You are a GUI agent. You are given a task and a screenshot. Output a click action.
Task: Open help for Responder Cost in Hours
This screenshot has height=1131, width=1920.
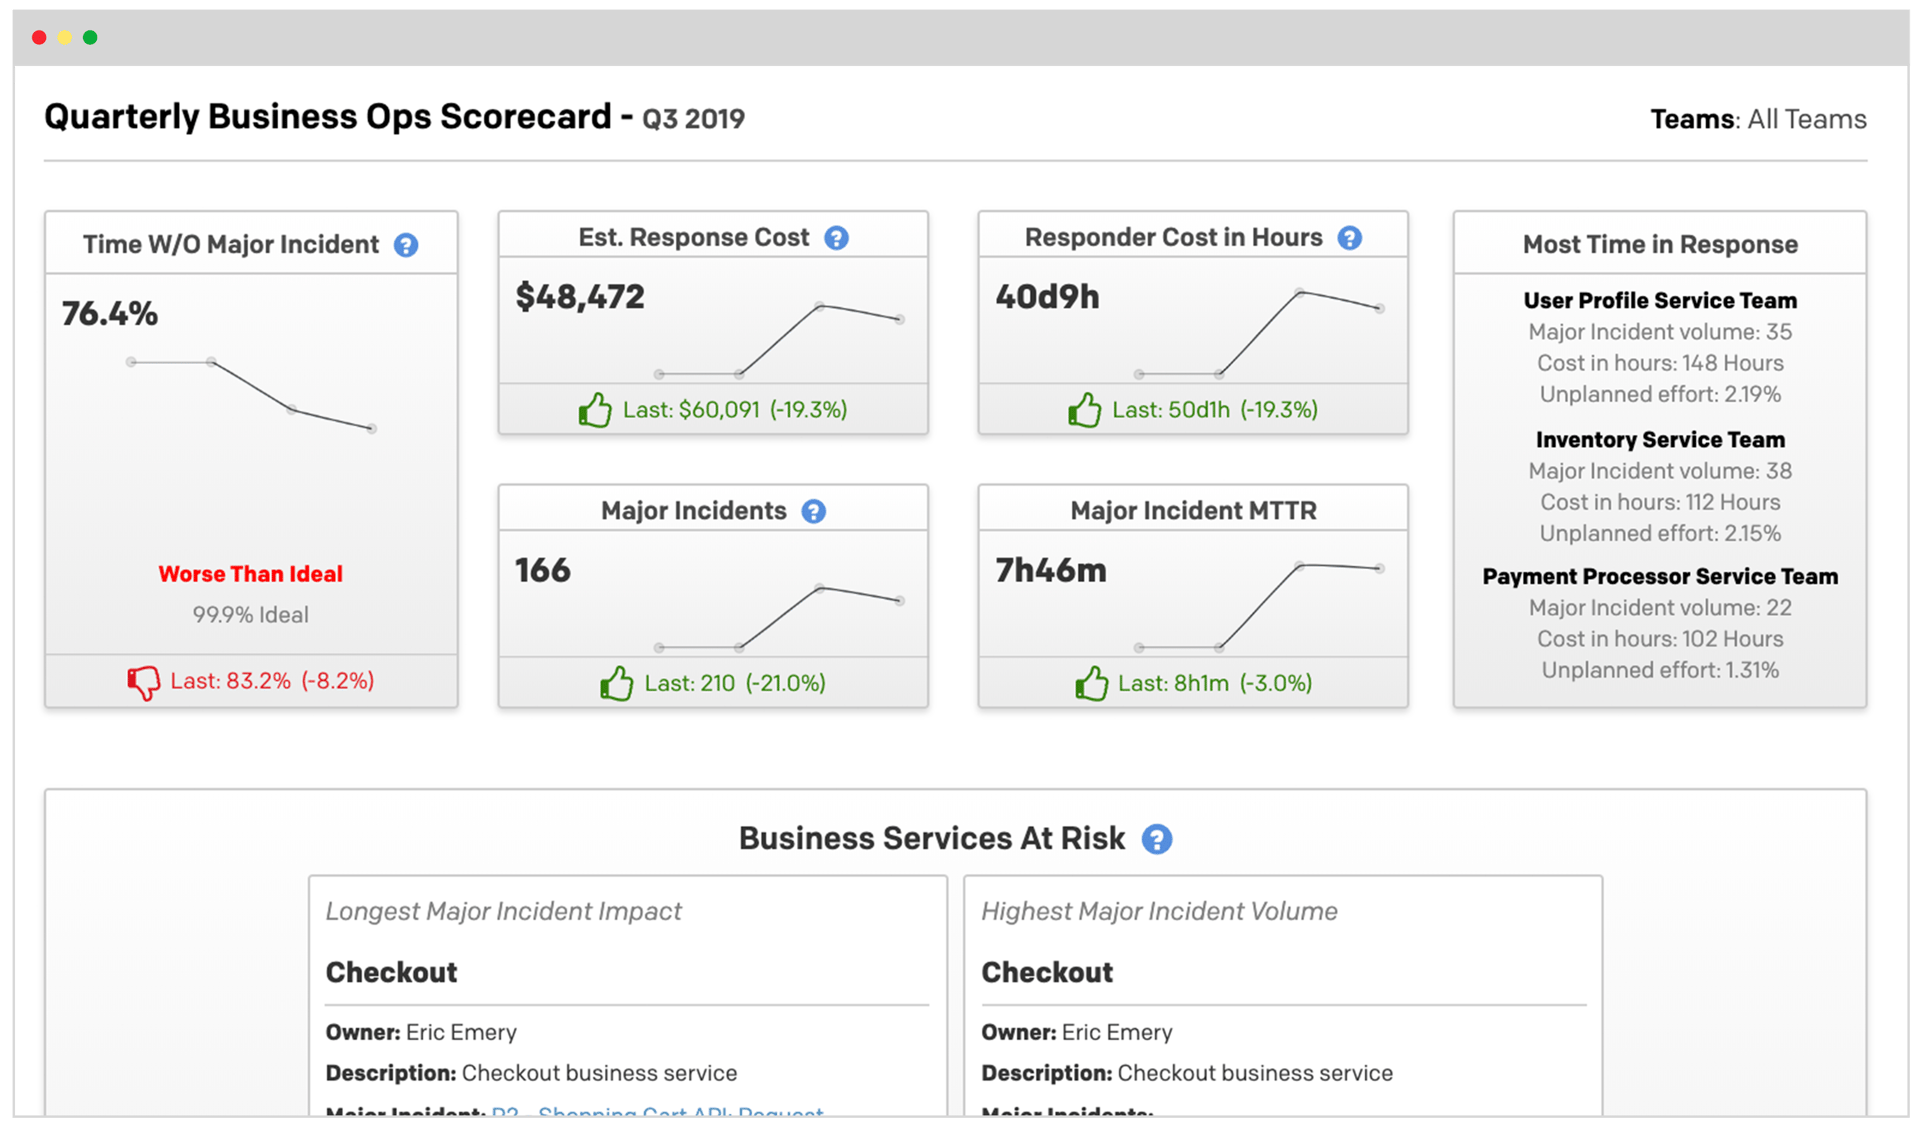(1350, 238)
